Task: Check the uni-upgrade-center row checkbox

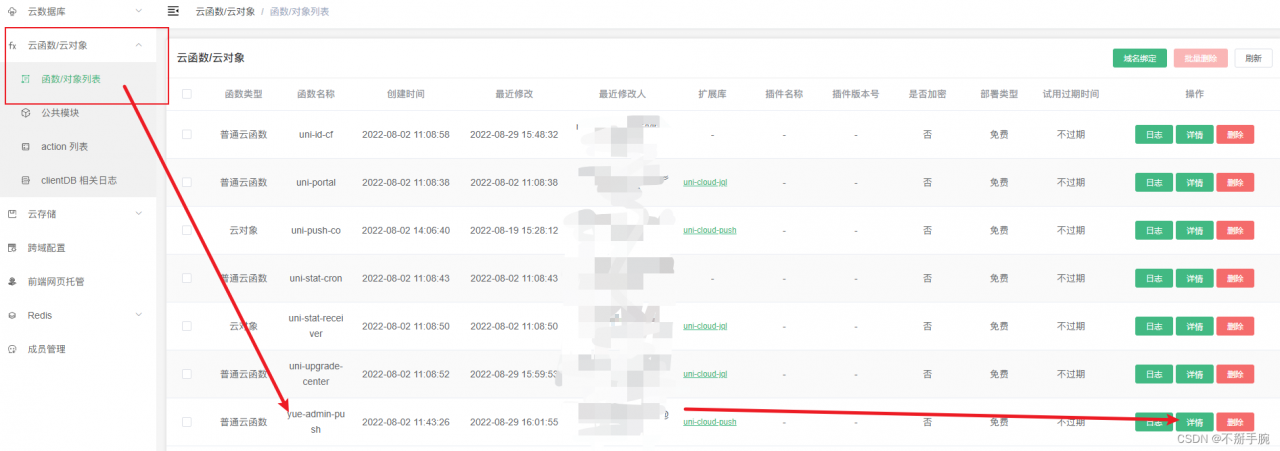Action: [187, 374]
